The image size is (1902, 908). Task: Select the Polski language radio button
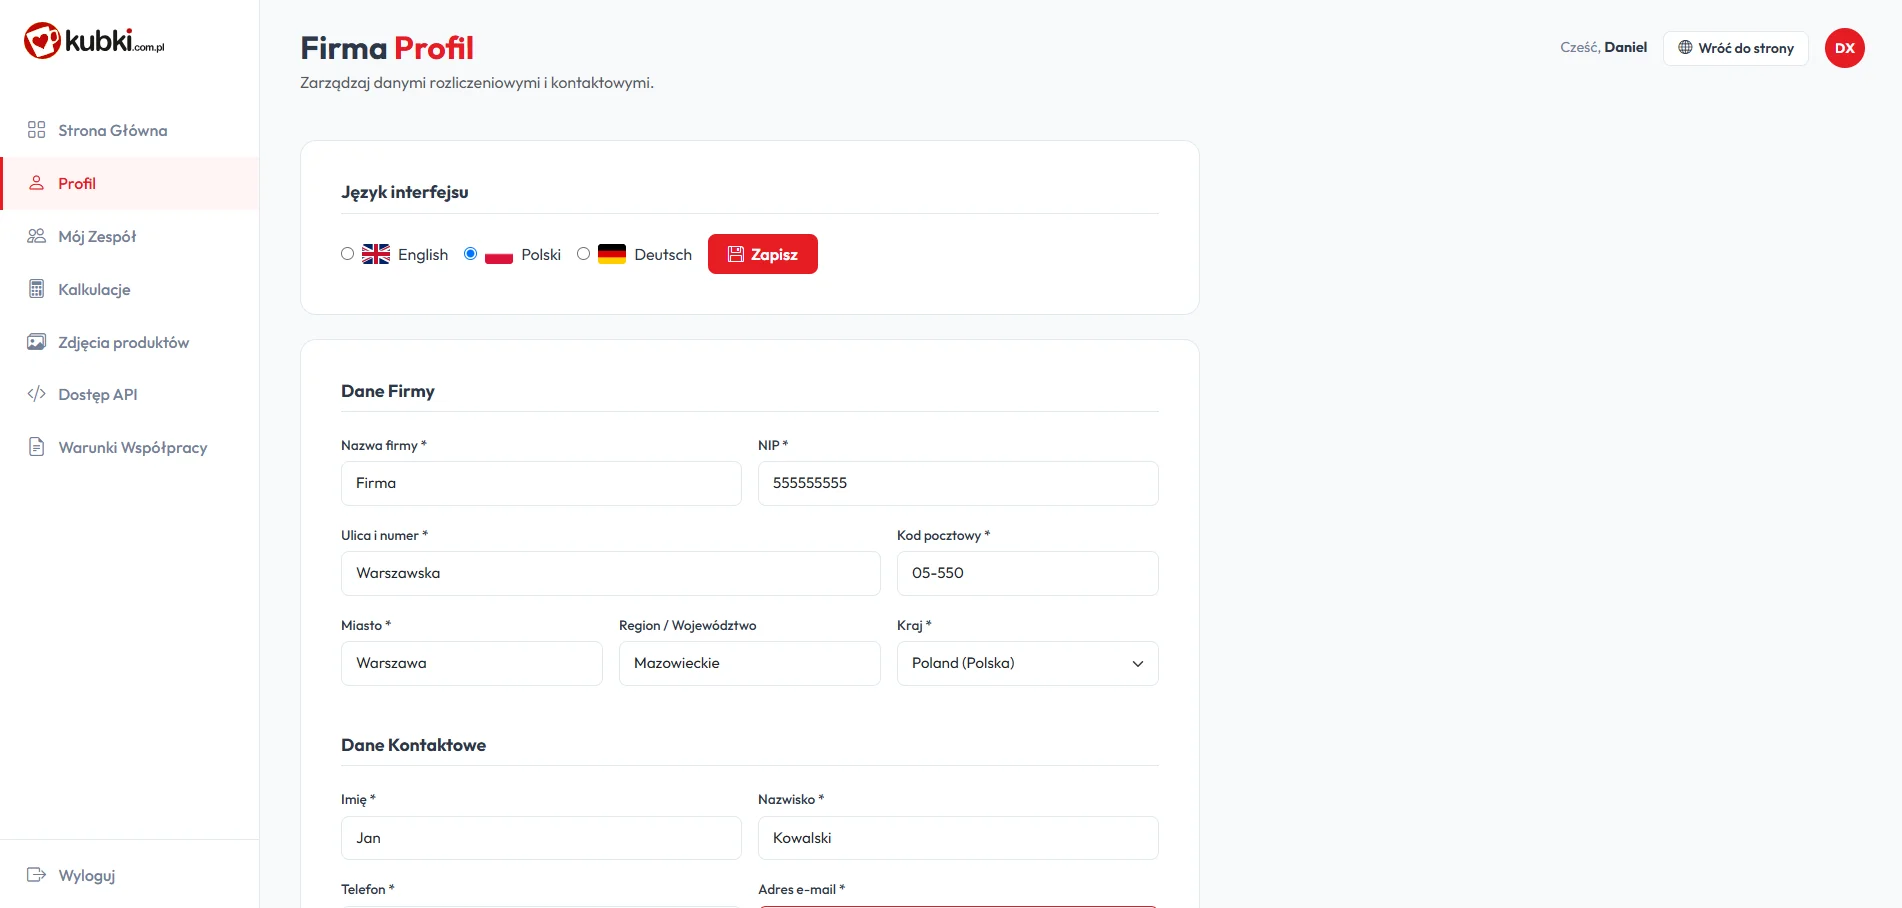pos(470,254)
